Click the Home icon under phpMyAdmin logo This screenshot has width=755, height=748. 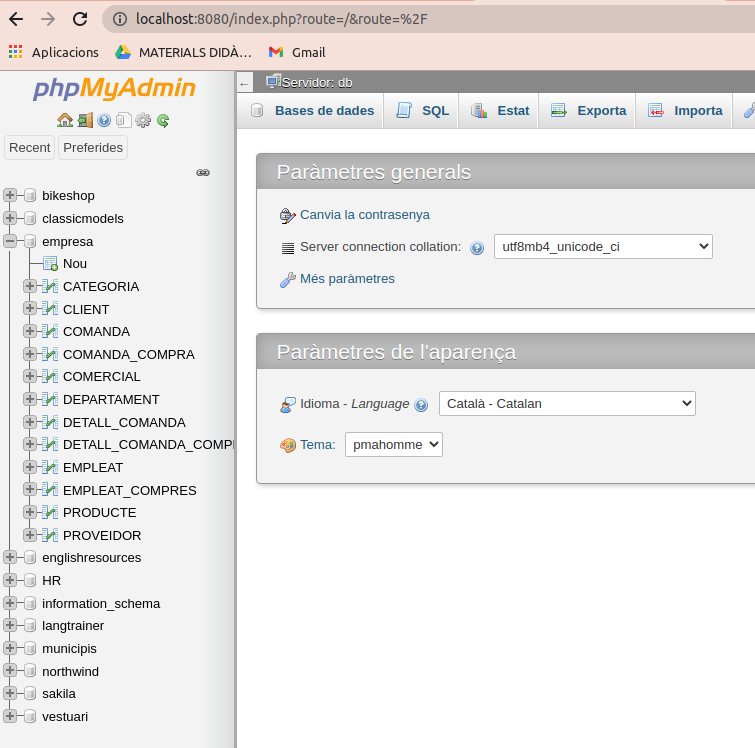[65, 120]
